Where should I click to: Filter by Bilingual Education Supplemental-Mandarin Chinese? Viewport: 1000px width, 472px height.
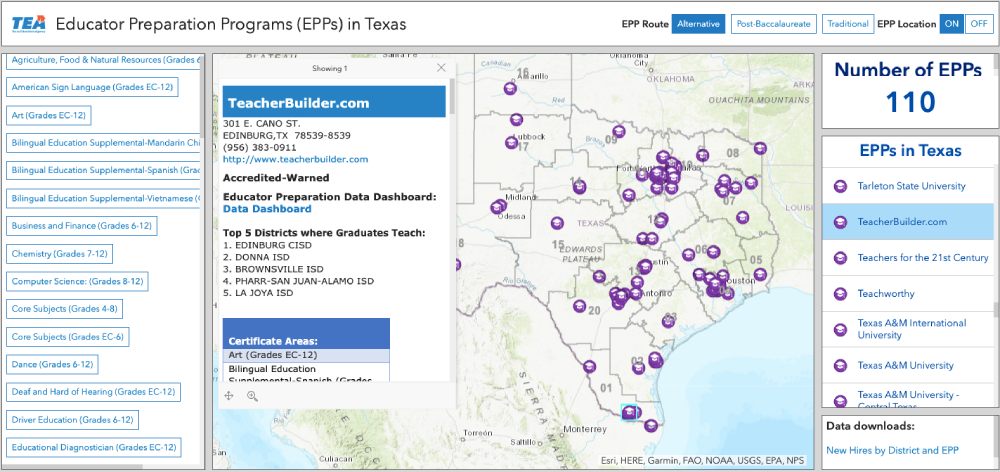(103, 143)
